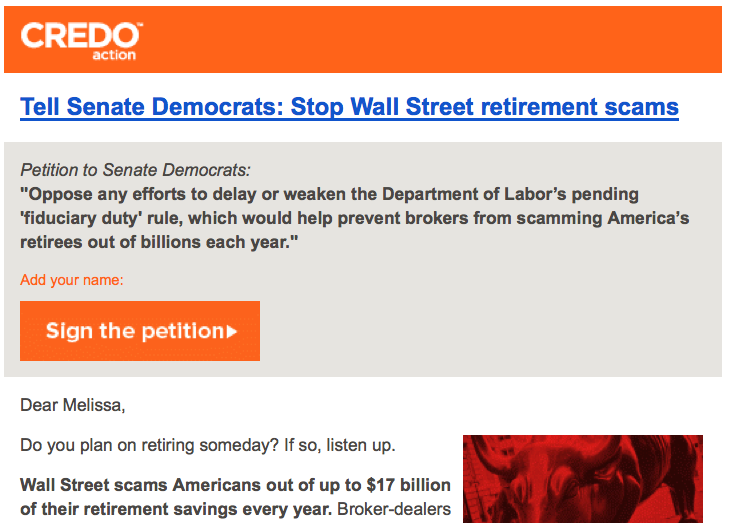Click empty gray area right of petition button
The height and width of the screenshot is (523, 730).
coord(489,331)
